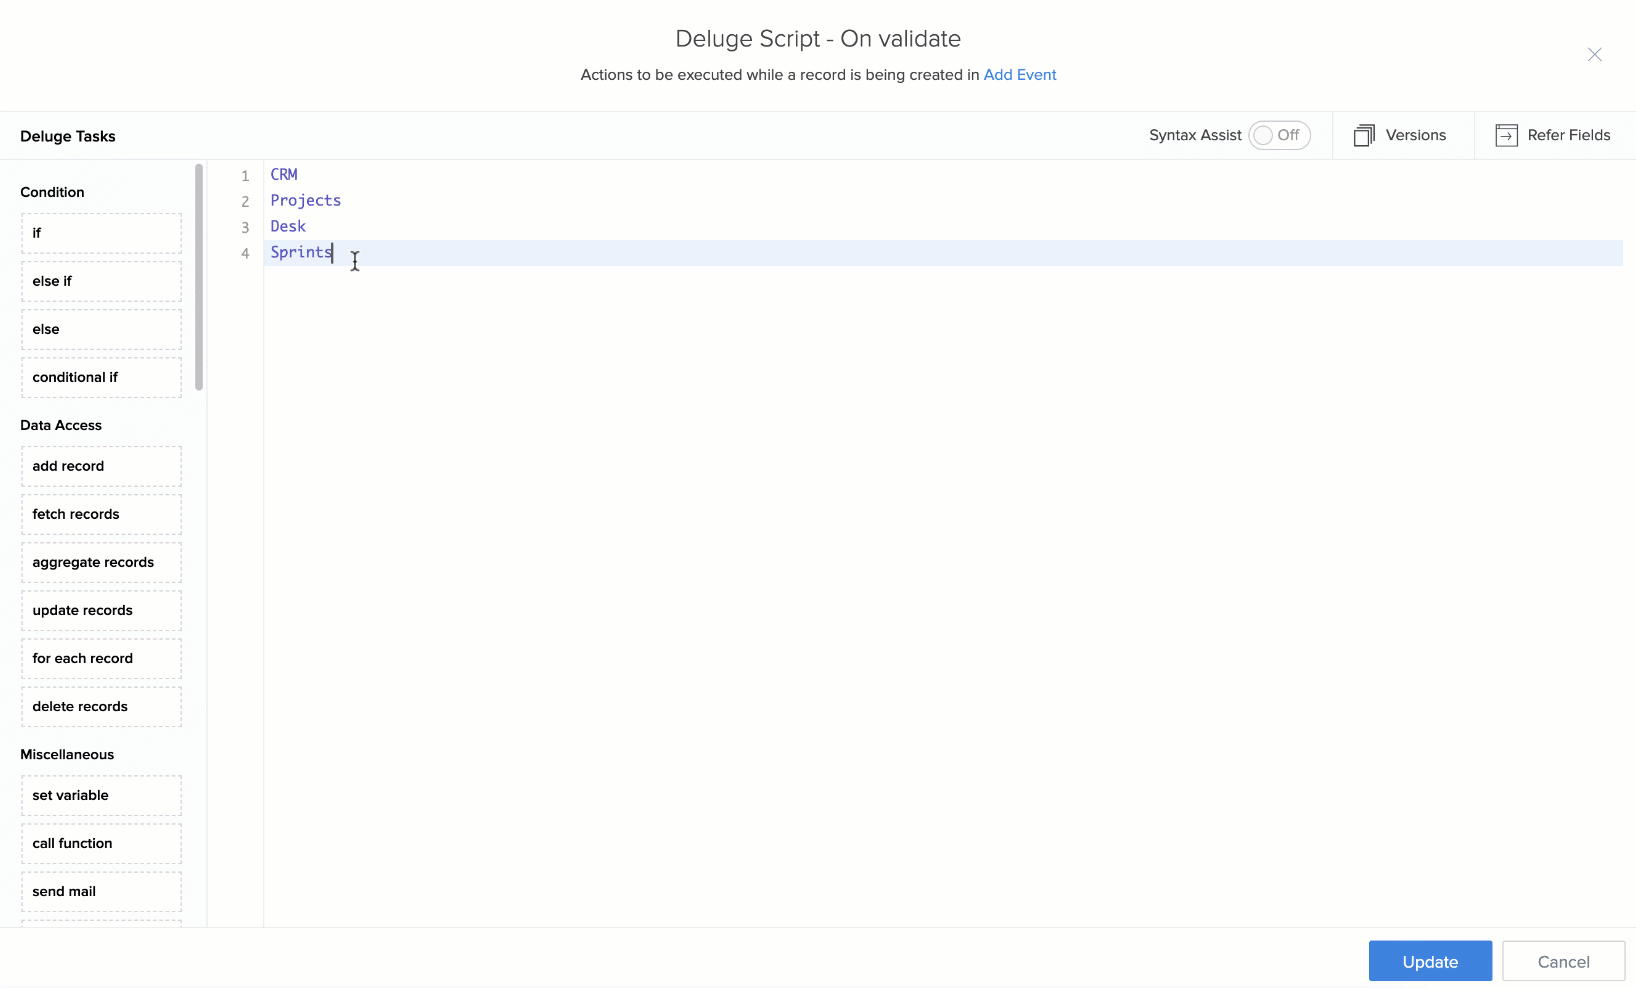This screenshot has height=988, width=1636.
Task: Pick the 'conditional if' task
Action: point(101,377)
